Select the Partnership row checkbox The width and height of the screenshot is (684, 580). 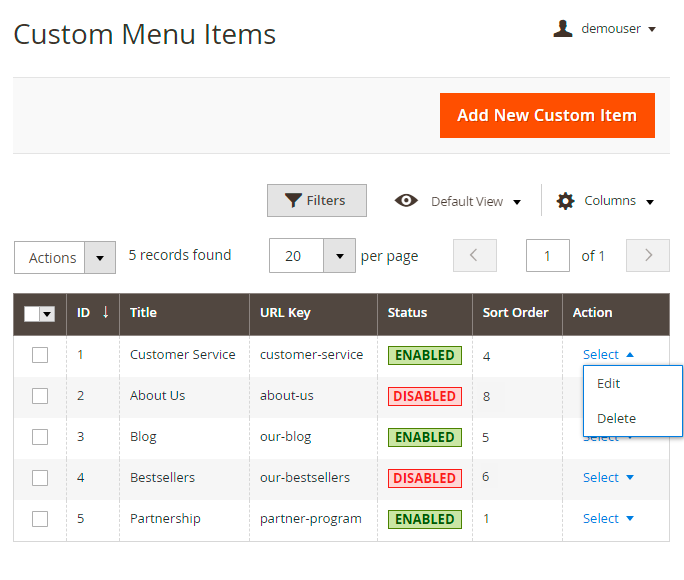coord(40,519)
